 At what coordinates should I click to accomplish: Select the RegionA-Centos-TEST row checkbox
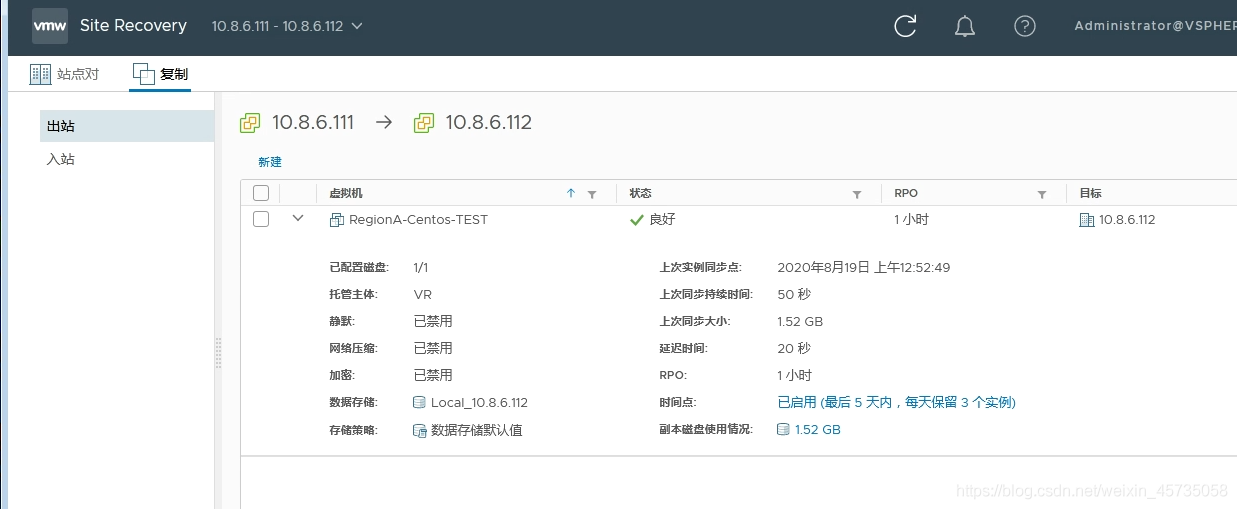coord(261,219)
